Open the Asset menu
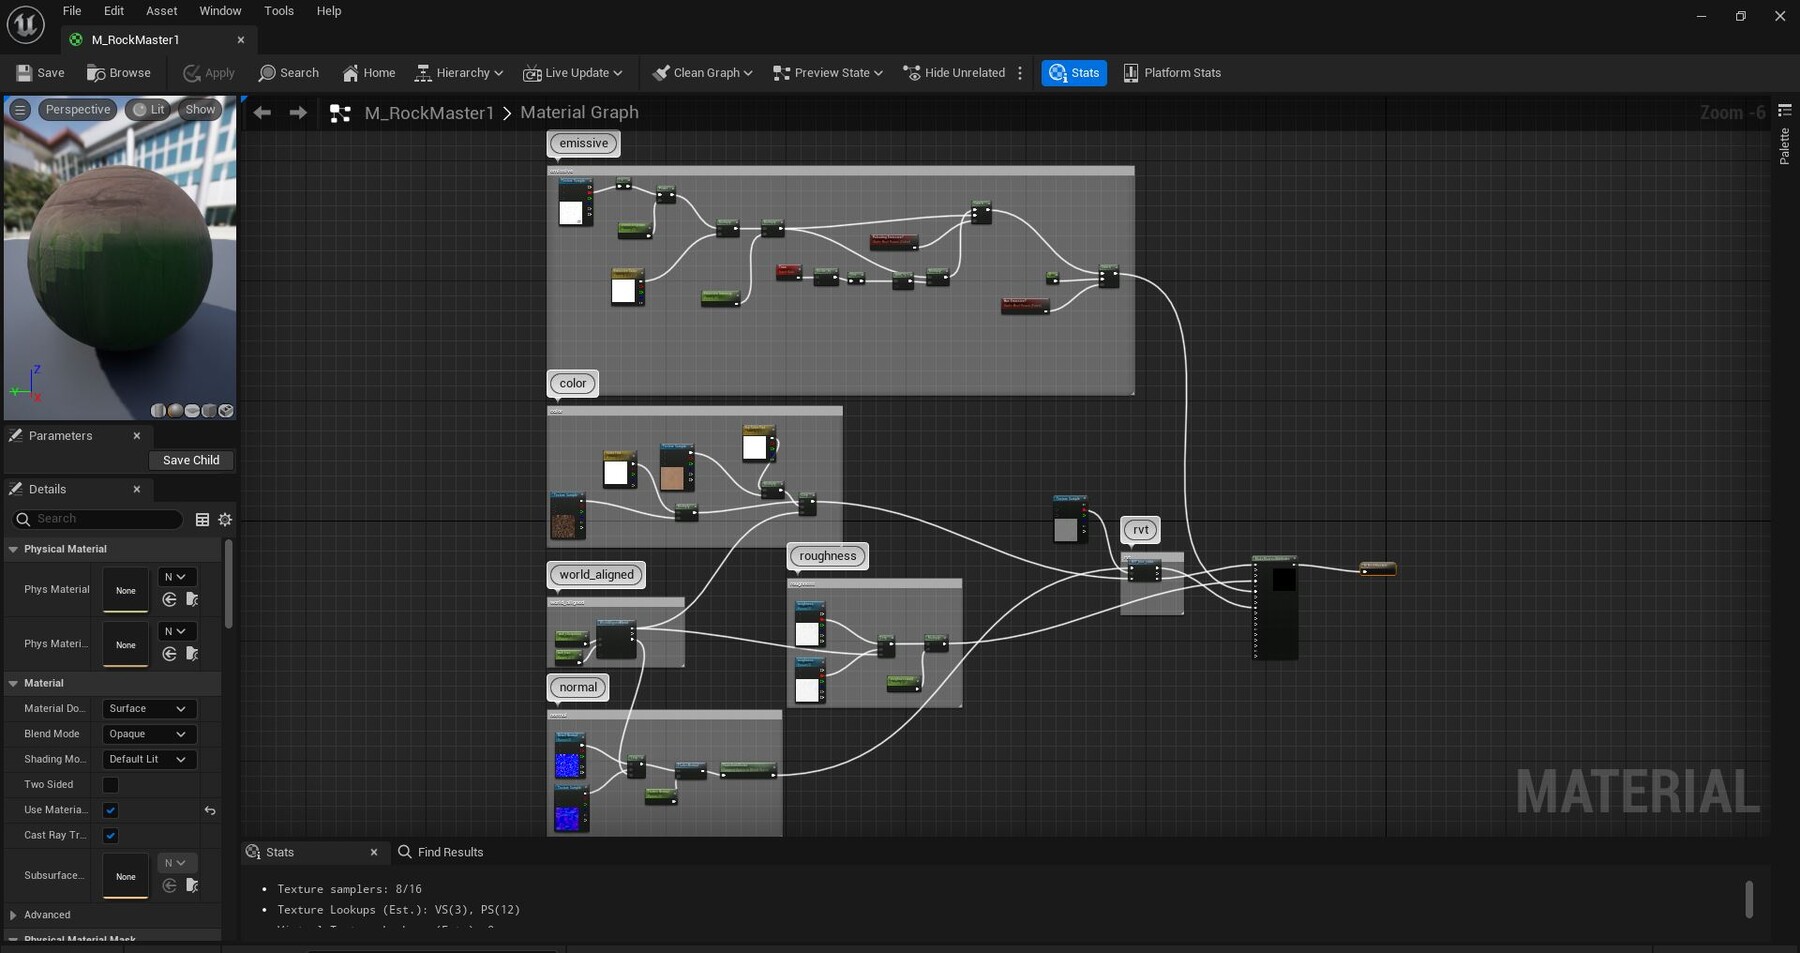1800x953 pixels. [x=161, y=11]
